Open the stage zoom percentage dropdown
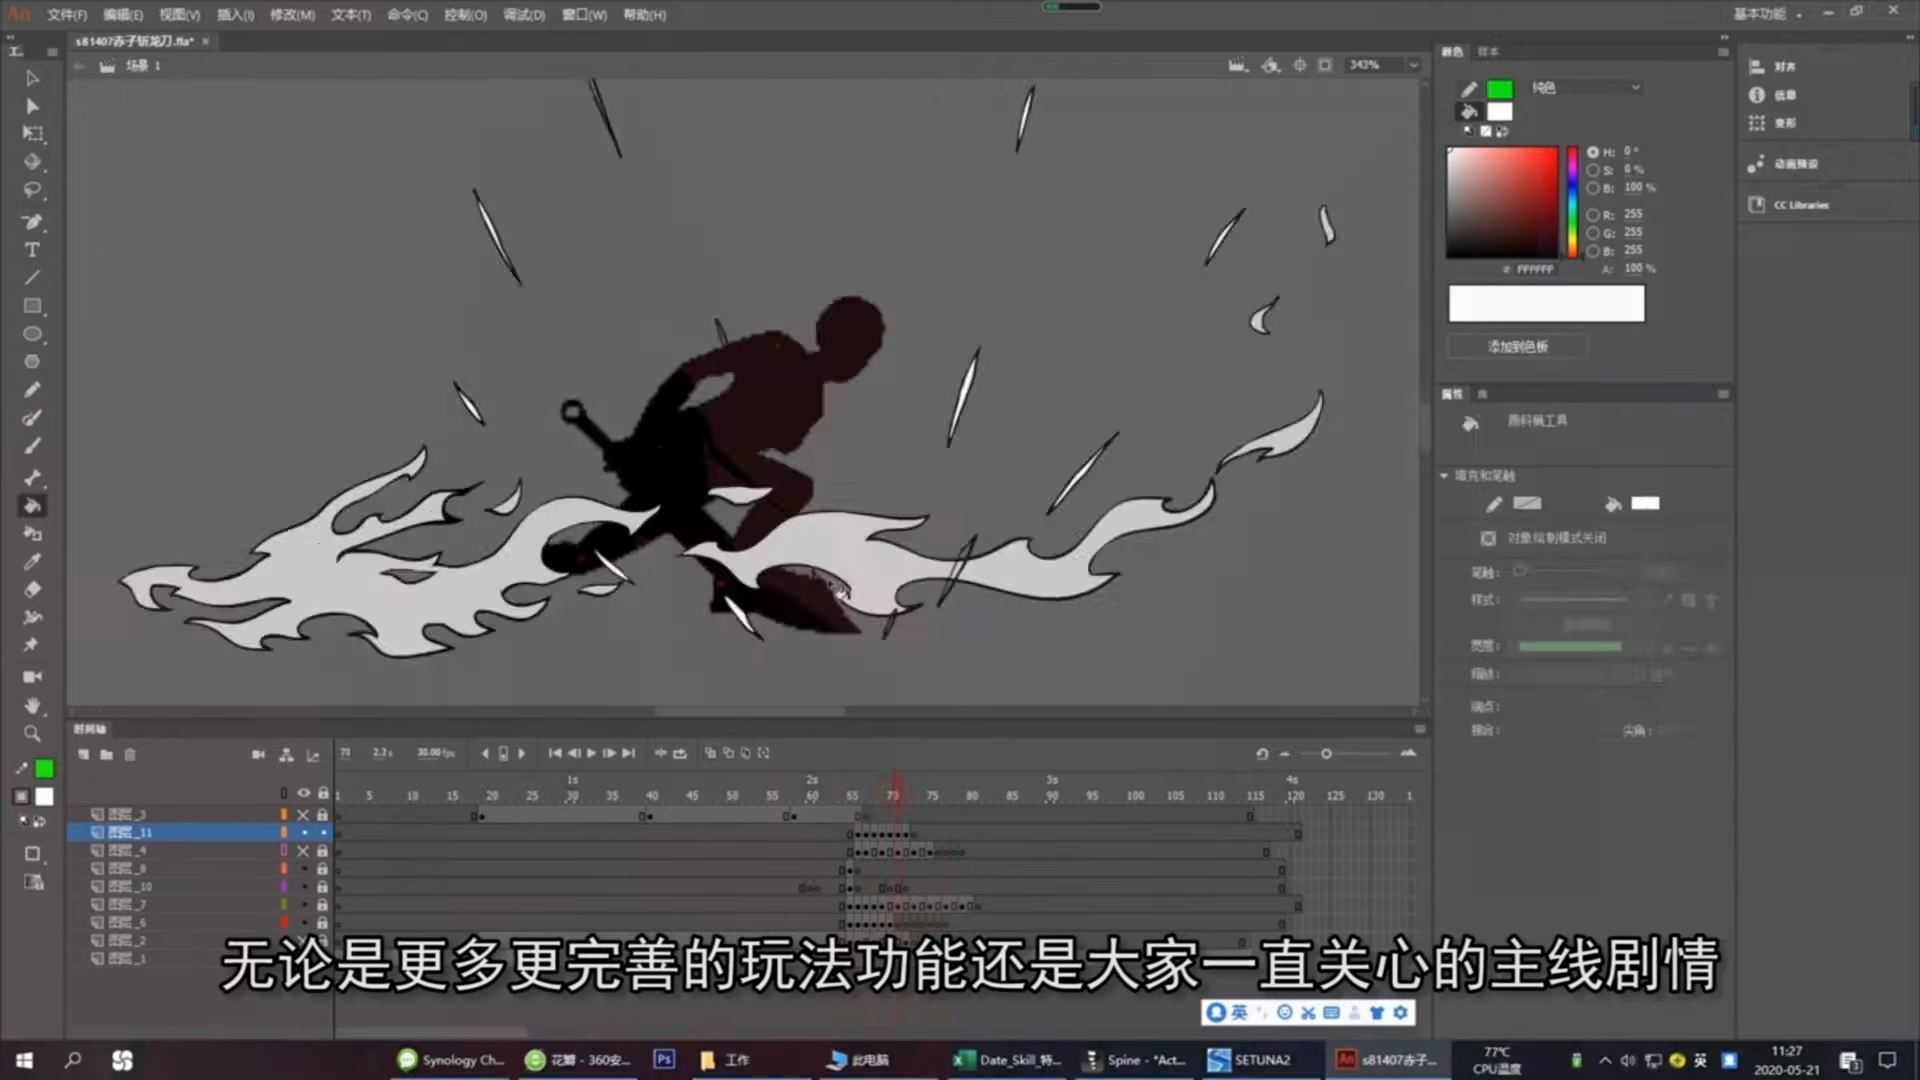1920x1080 pixels. coord(1413,65)
